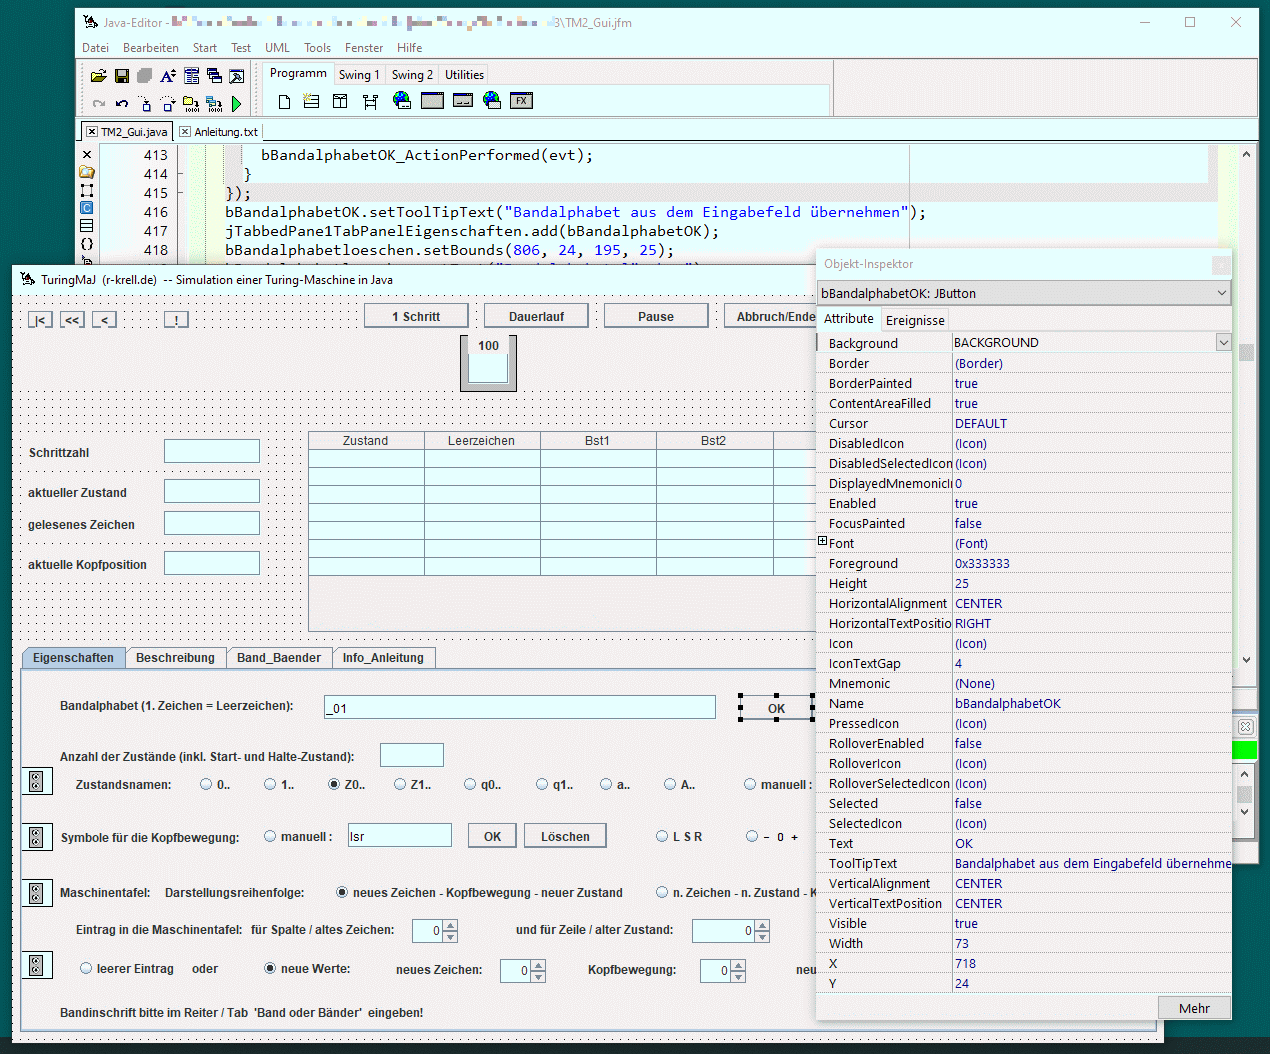Switch to the Ereignisse tab

click(914, 320)
